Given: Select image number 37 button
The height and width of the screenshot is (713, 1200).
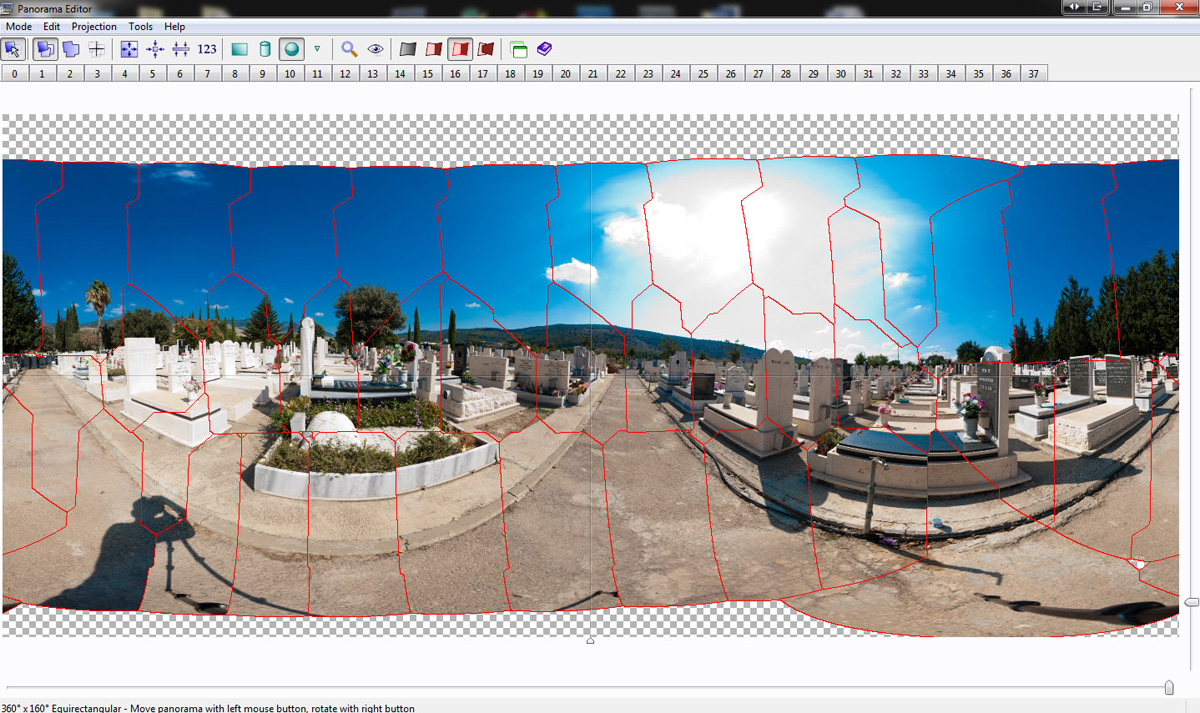Looking at the screenshot, I should pyautogui.click(x=1033, y=74).
